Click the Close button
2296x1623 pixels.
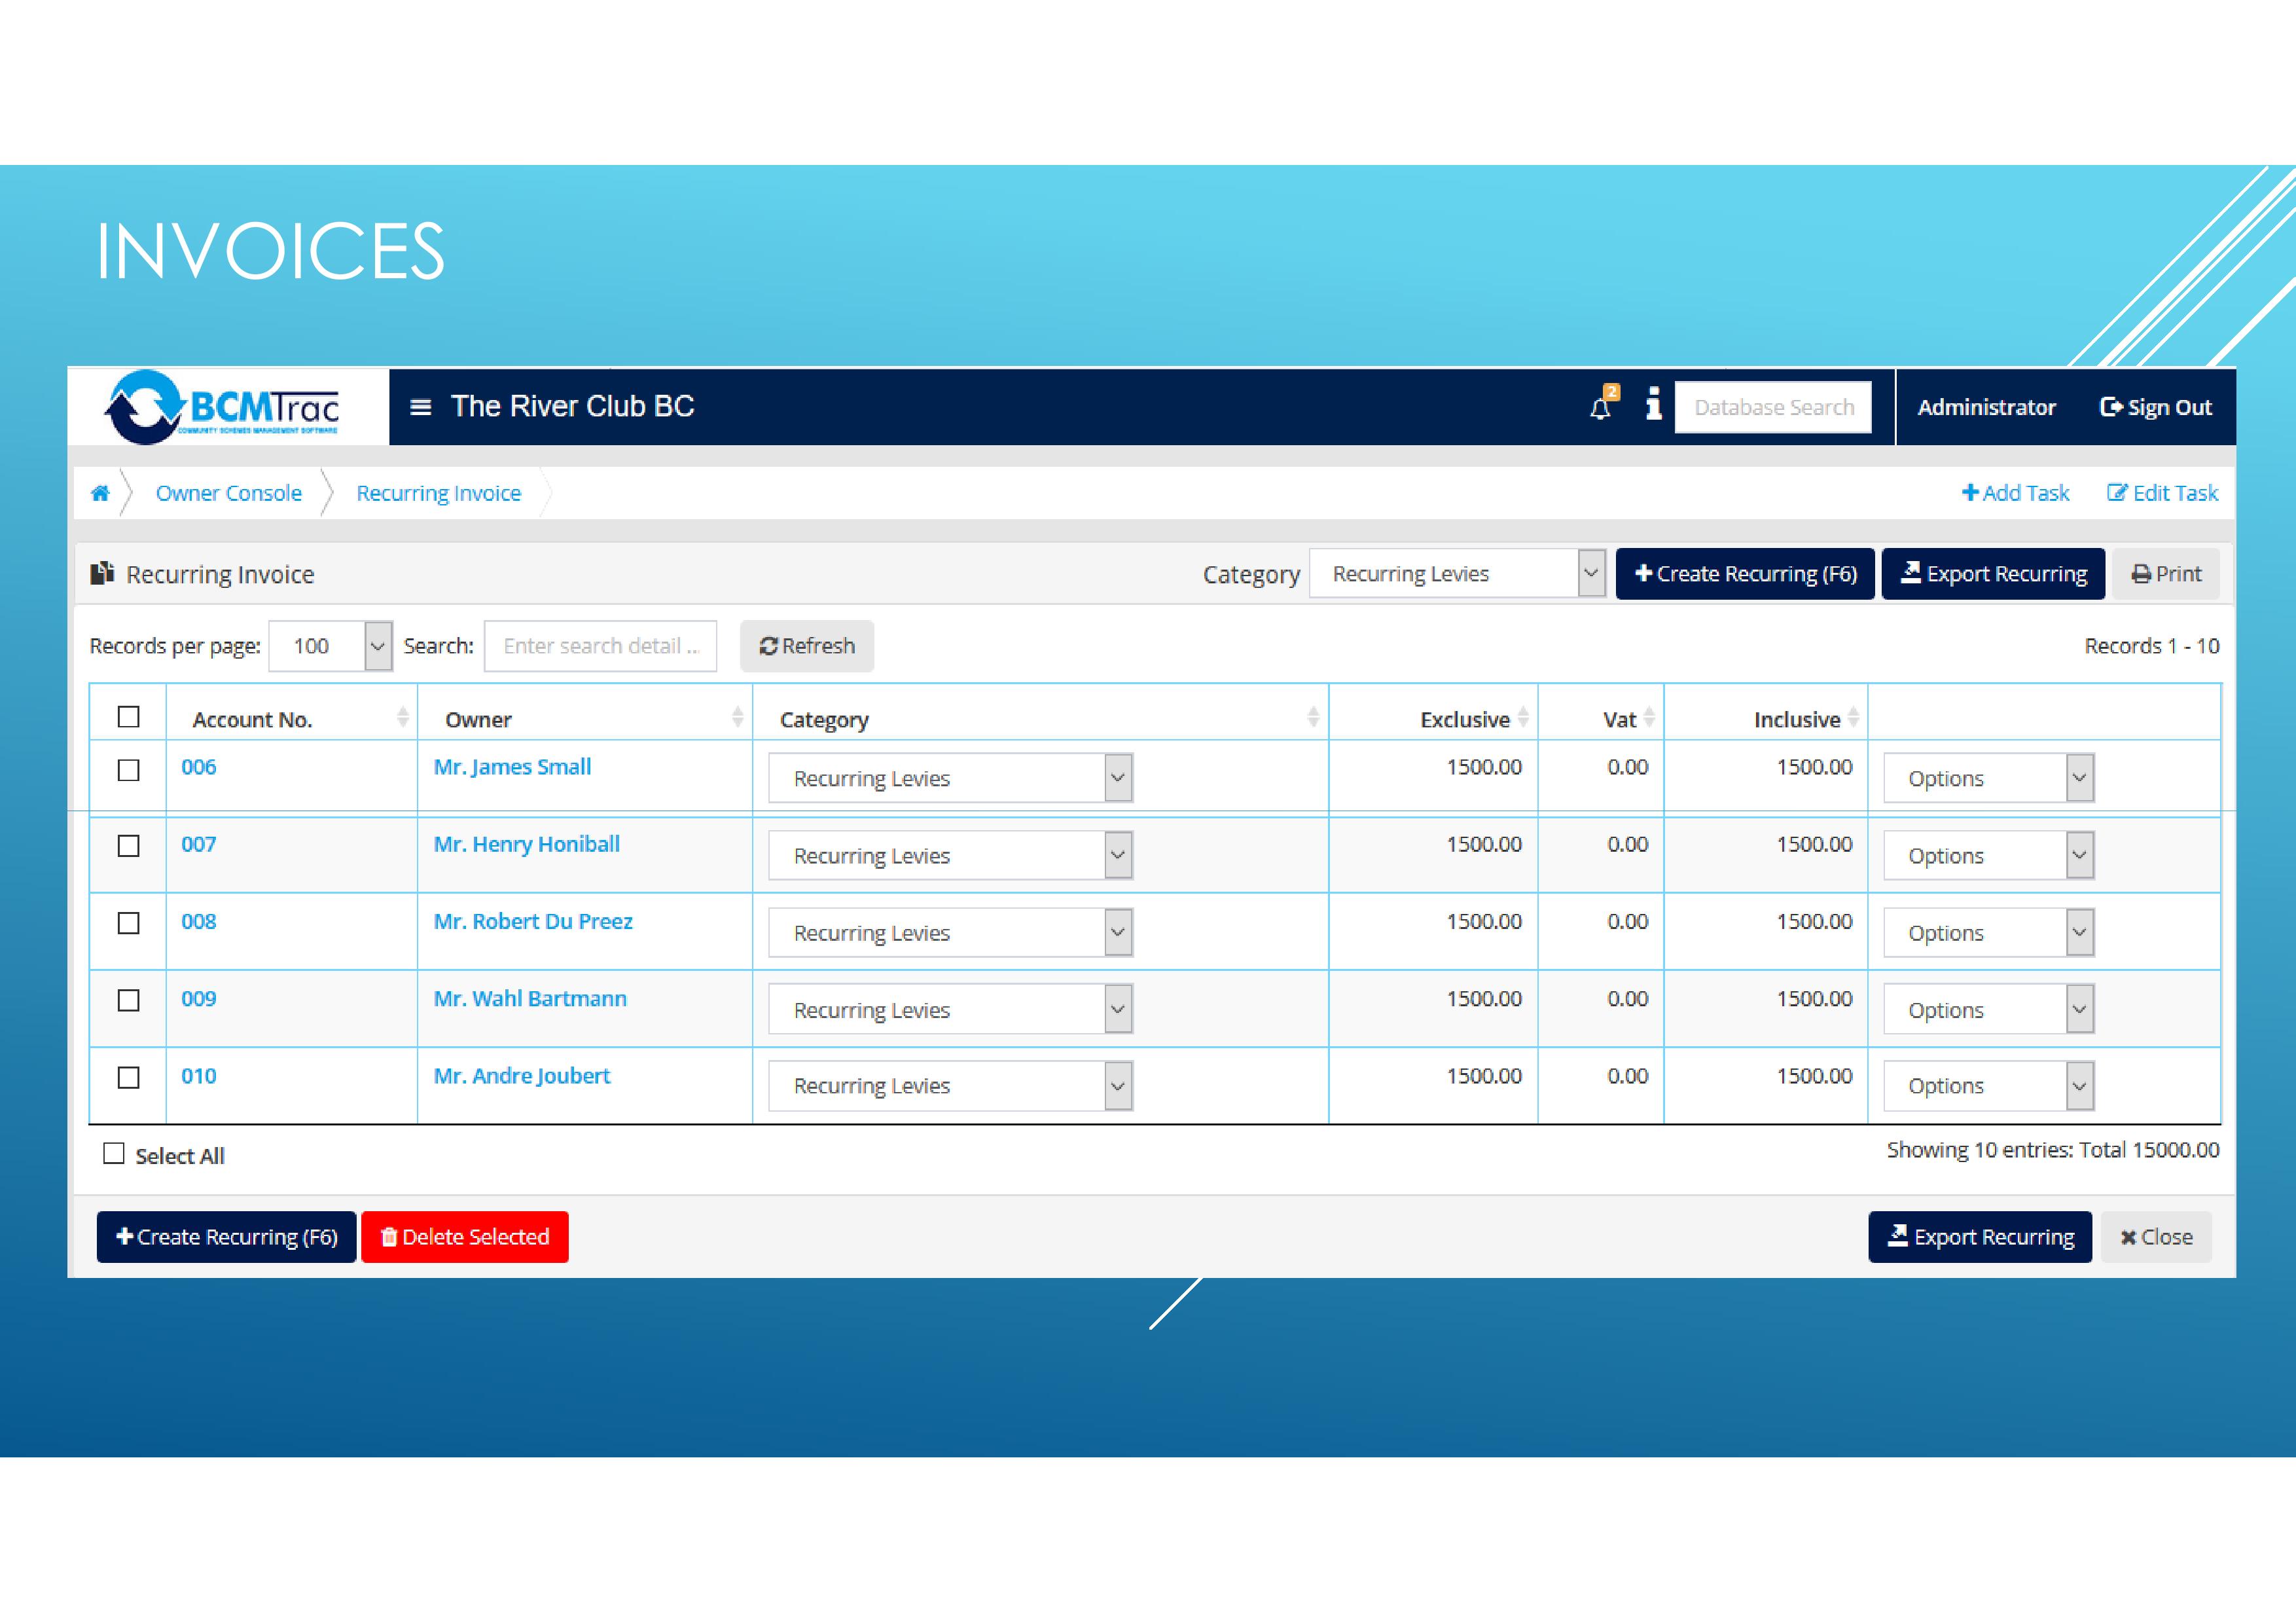(2156, 1237)
